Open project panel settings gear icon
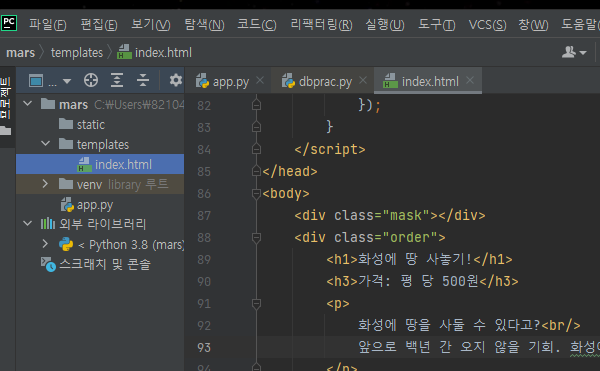The width and height of the screenshot is (600, 371). click(176, 80)
